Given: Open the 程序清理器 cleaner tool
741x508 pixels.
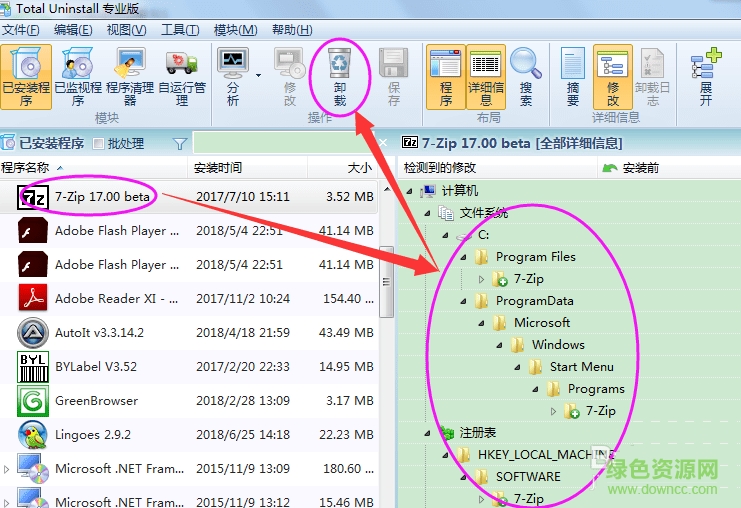Looking at the screenshot, I should (129, 76).
